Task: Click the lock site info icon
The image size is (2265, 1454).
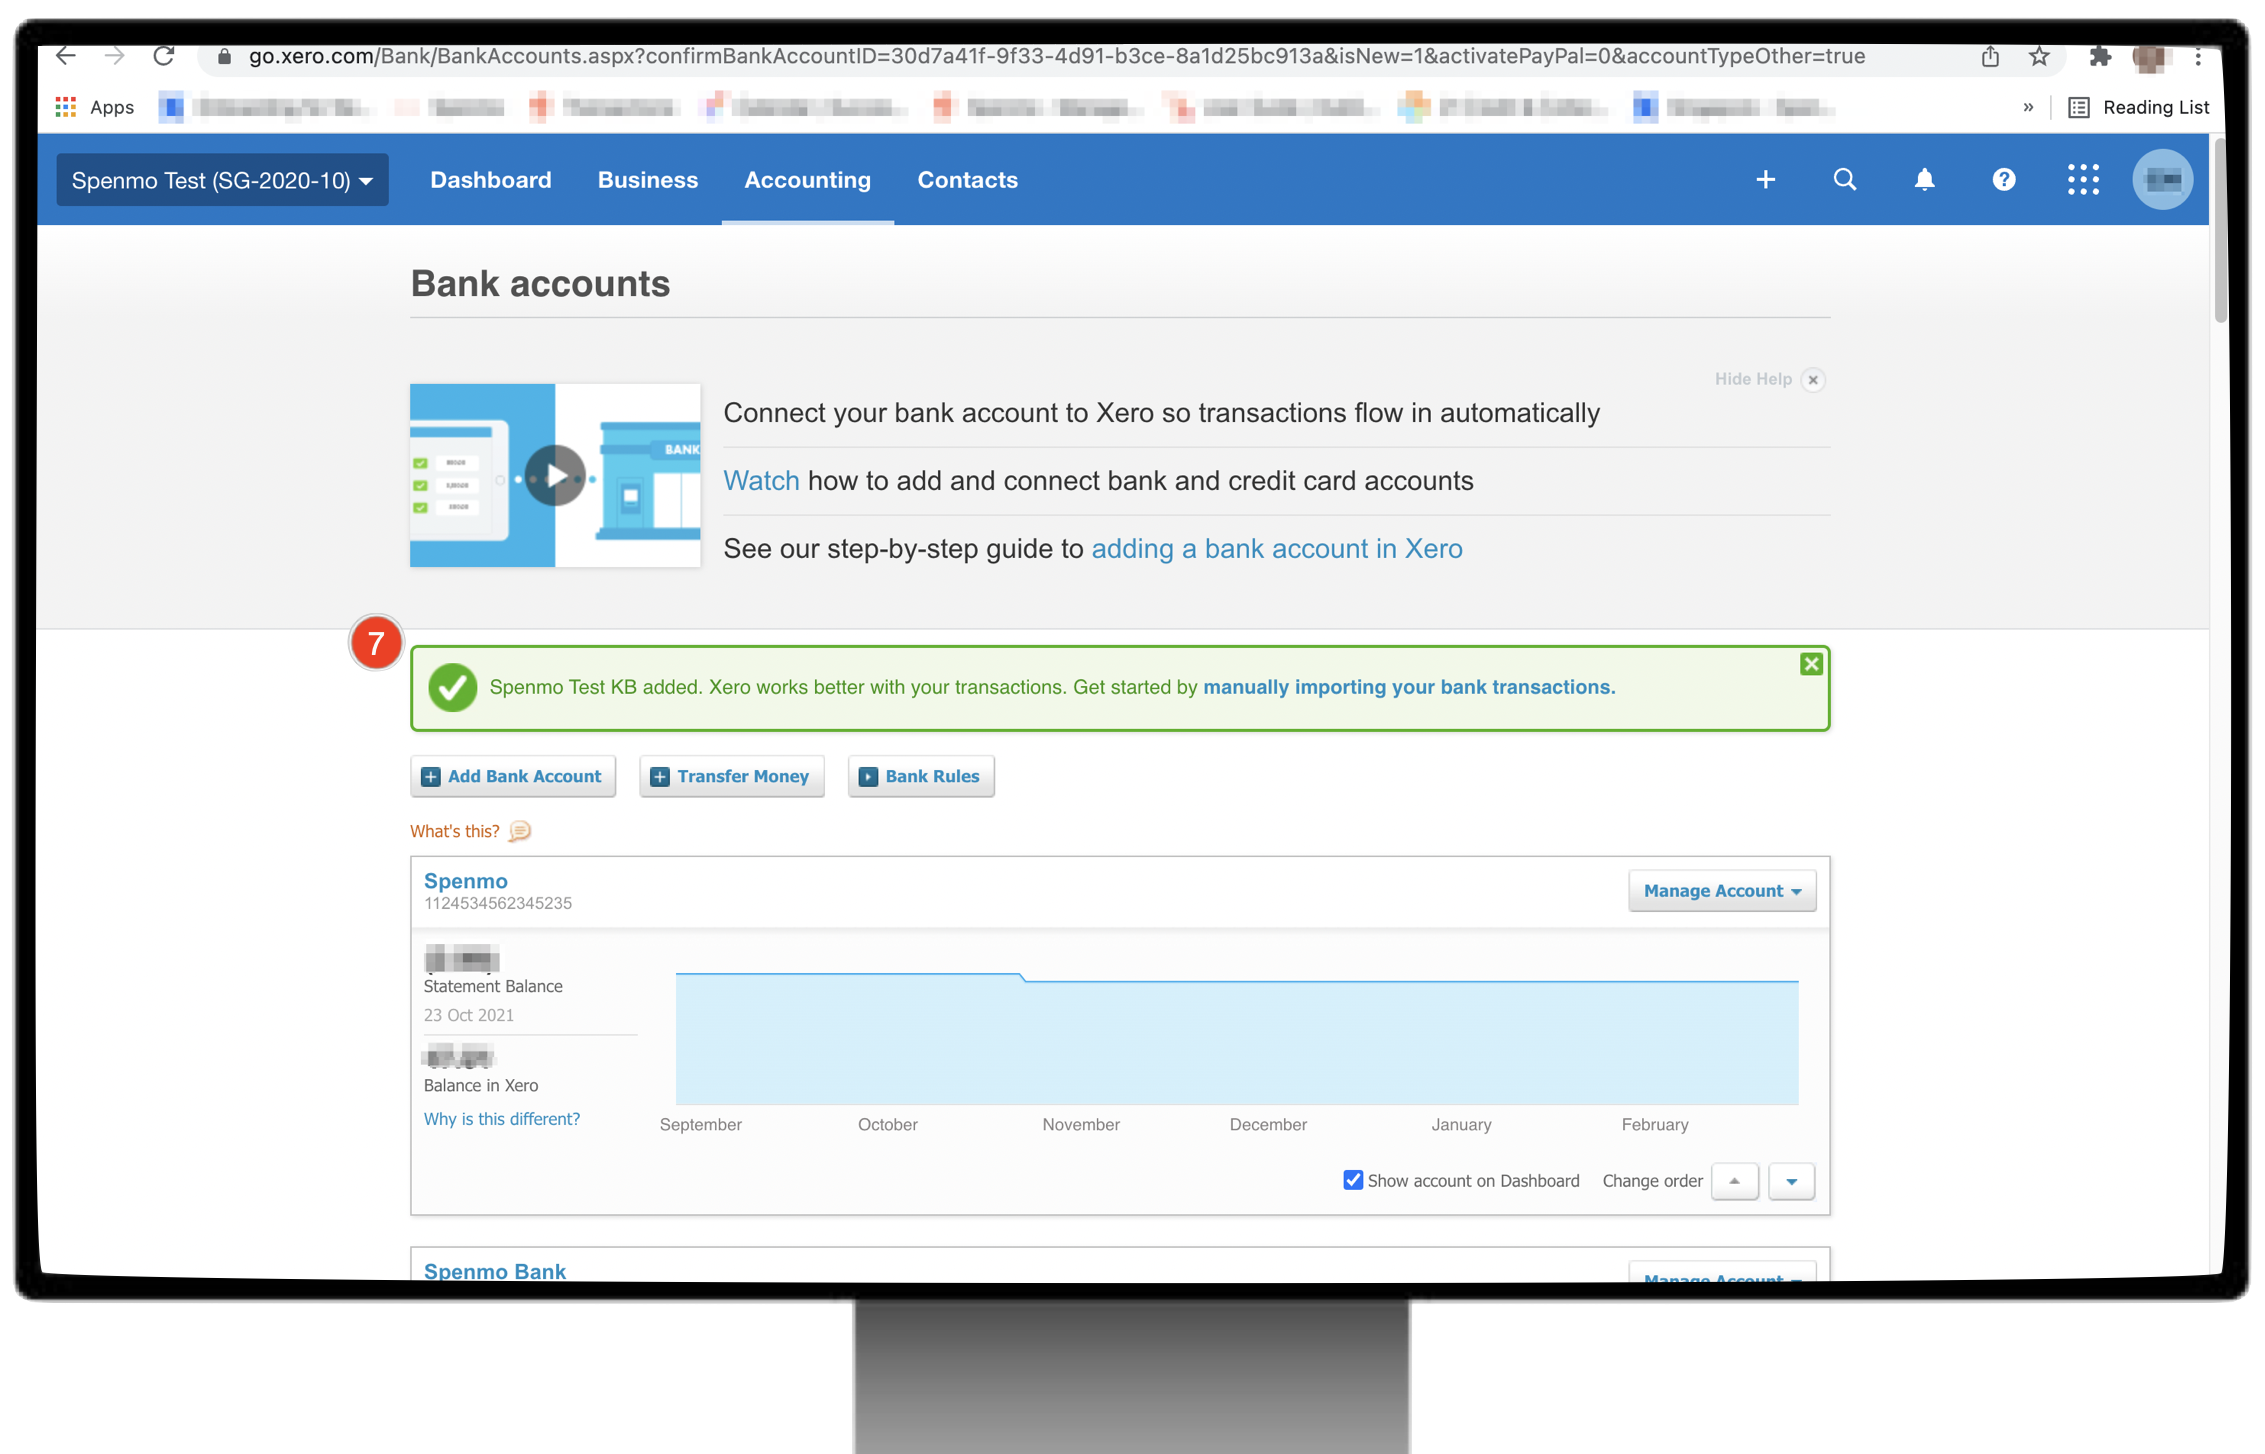Action: (x=225, y=57)
